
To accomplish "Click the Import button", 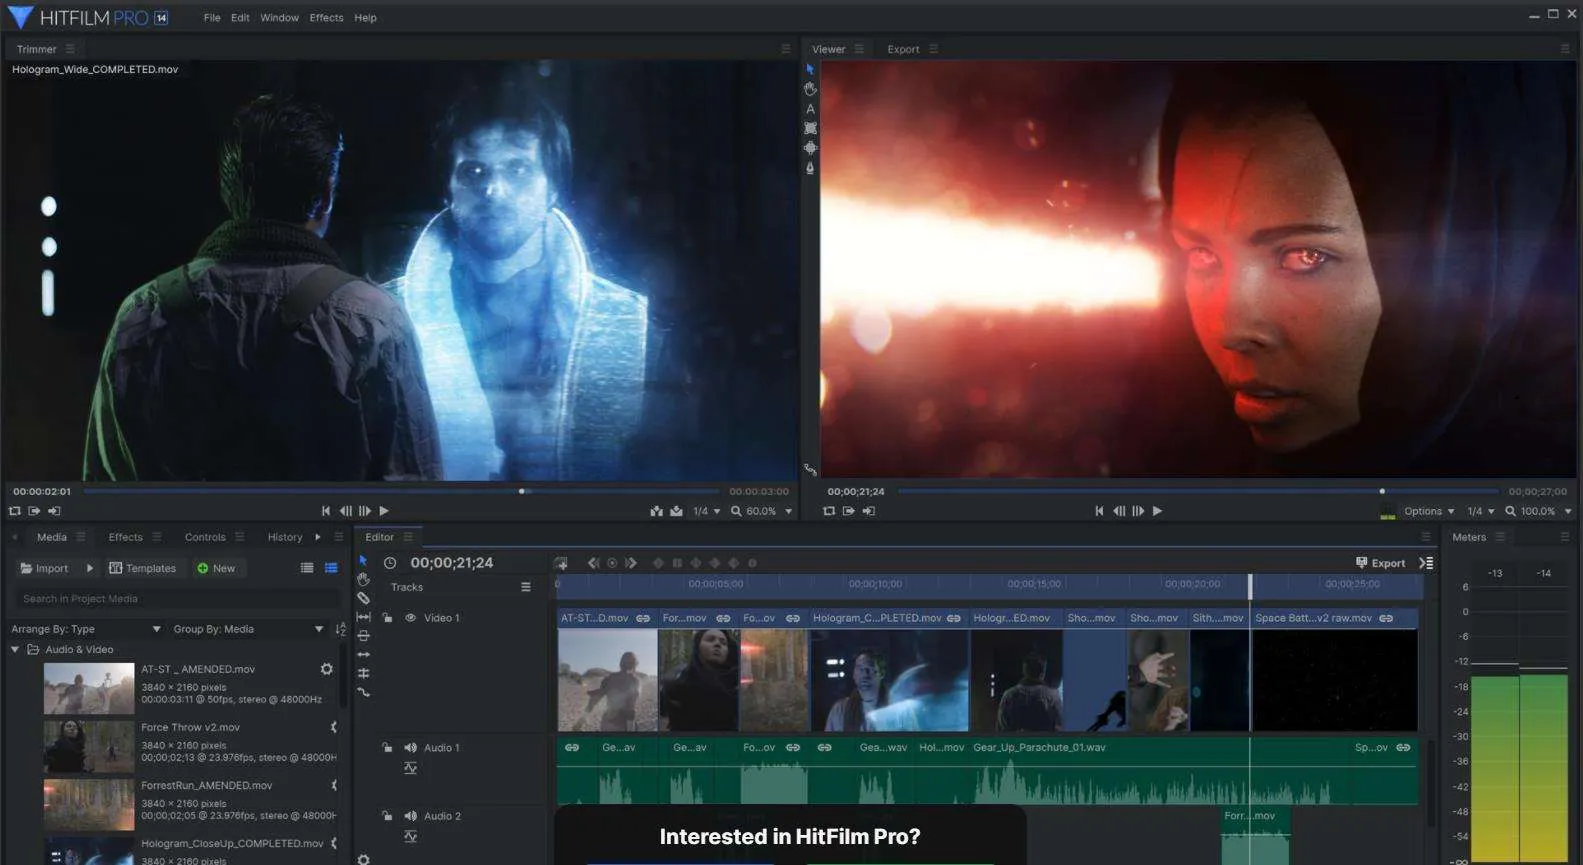I will point(44,568).
